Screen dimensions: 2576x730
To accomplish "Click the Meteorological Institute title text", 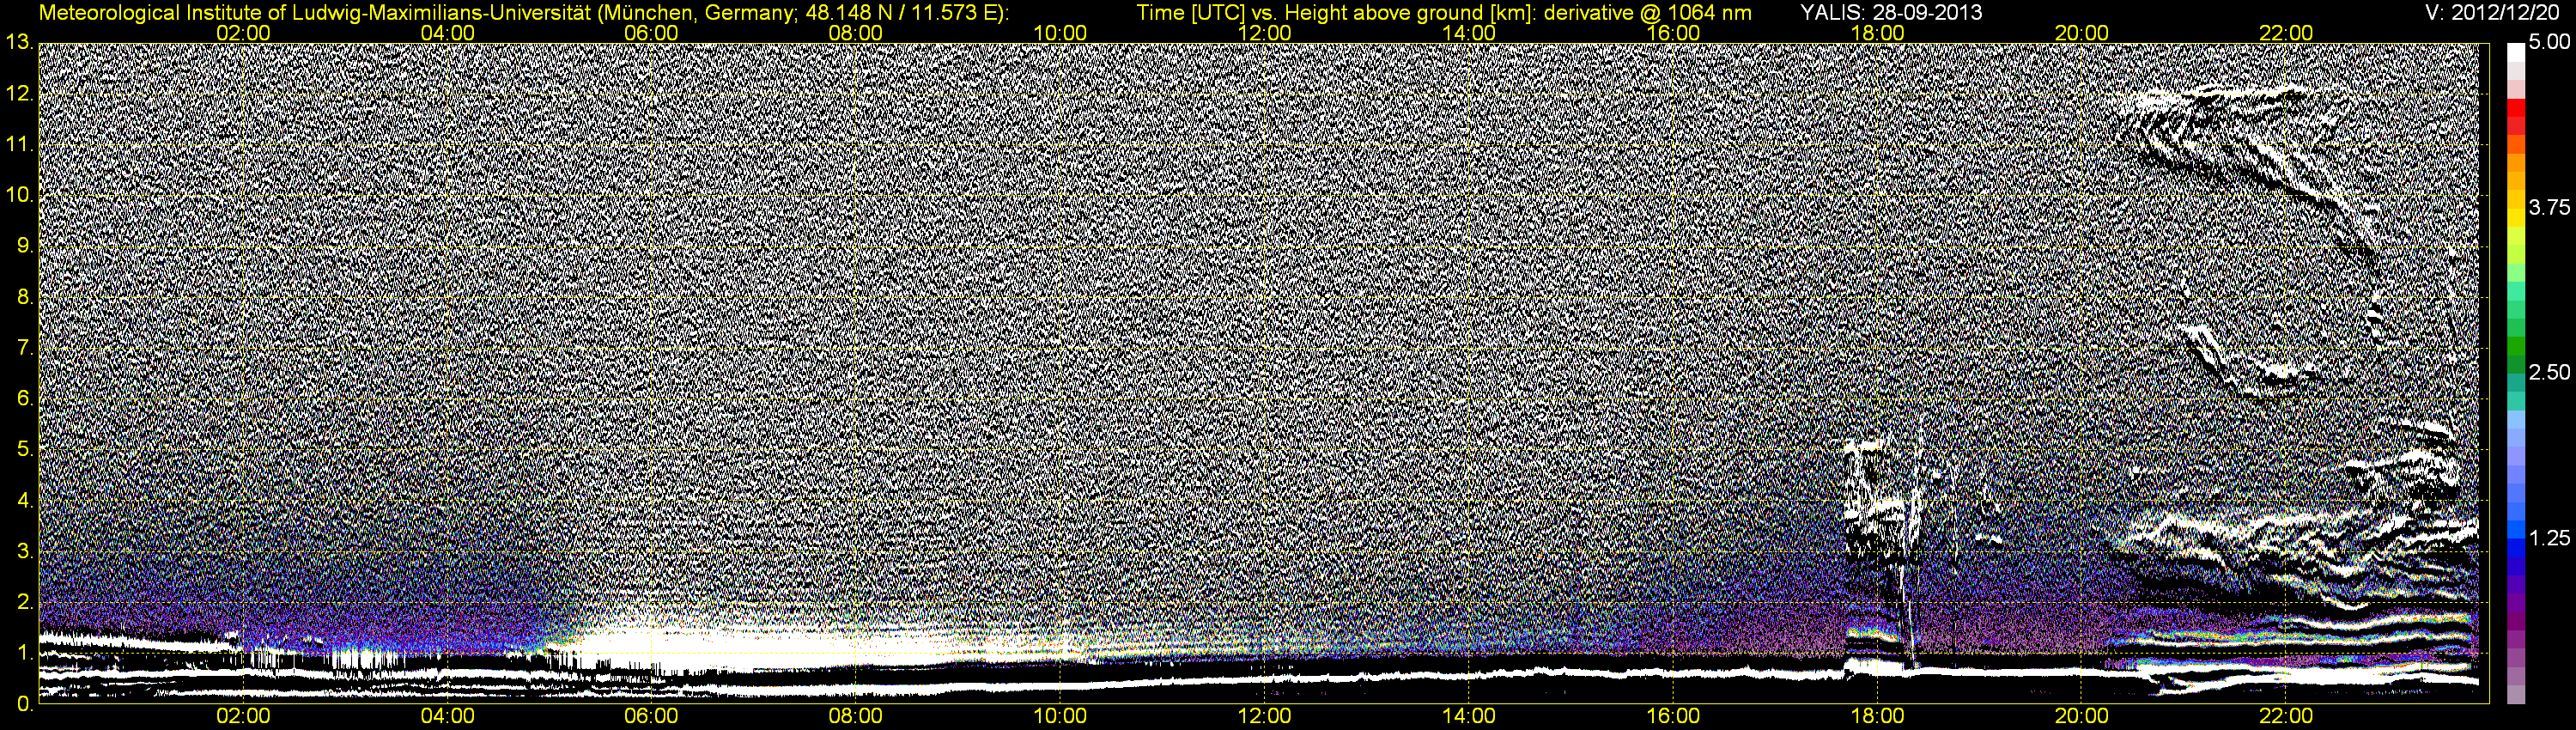I will click(523, 13).
